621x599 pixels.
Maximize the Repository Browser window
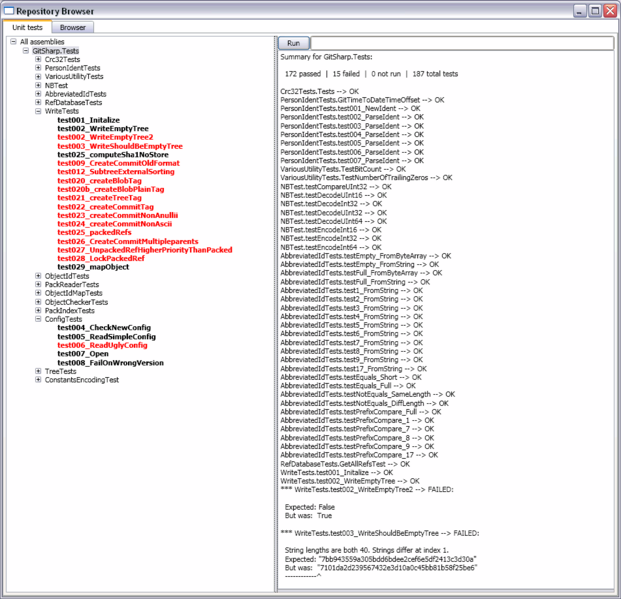click(x=595, y=11)
